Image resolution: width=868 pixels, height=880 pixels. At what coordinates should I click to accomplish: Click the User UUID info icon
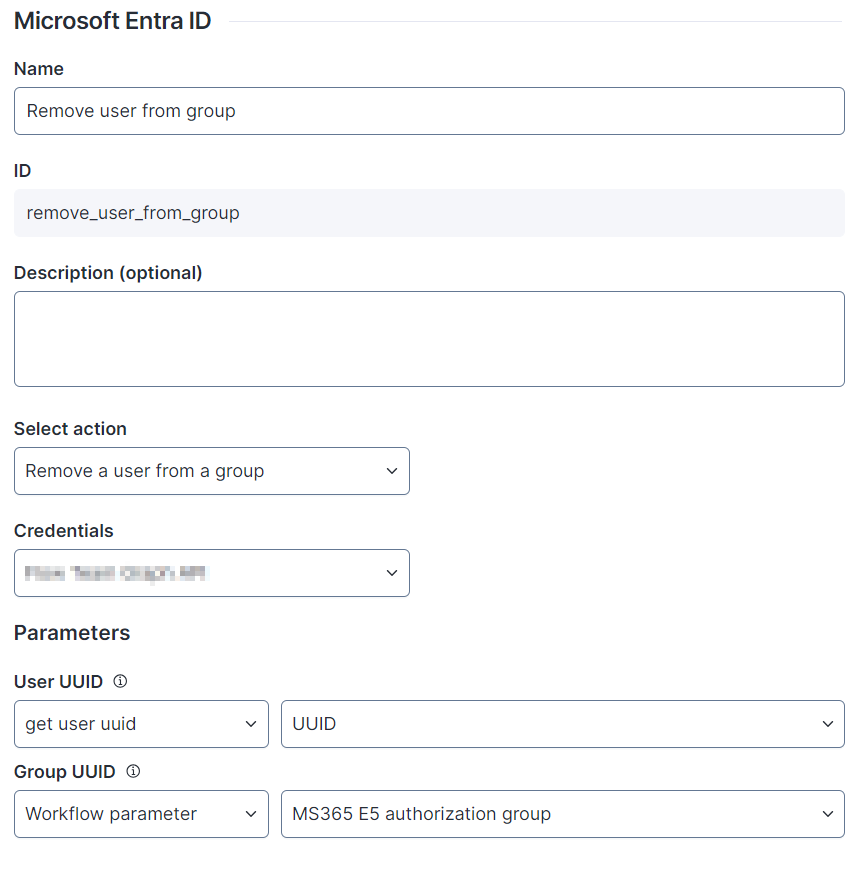click(x=120, y=682)
